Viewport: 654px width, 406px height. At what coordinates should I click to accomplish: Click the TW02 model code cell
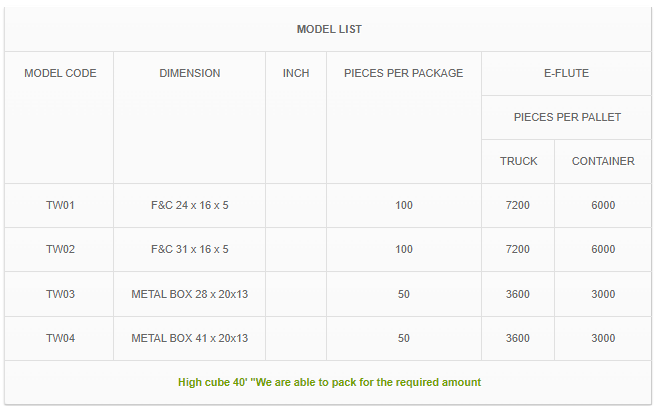tap(60, 249)
